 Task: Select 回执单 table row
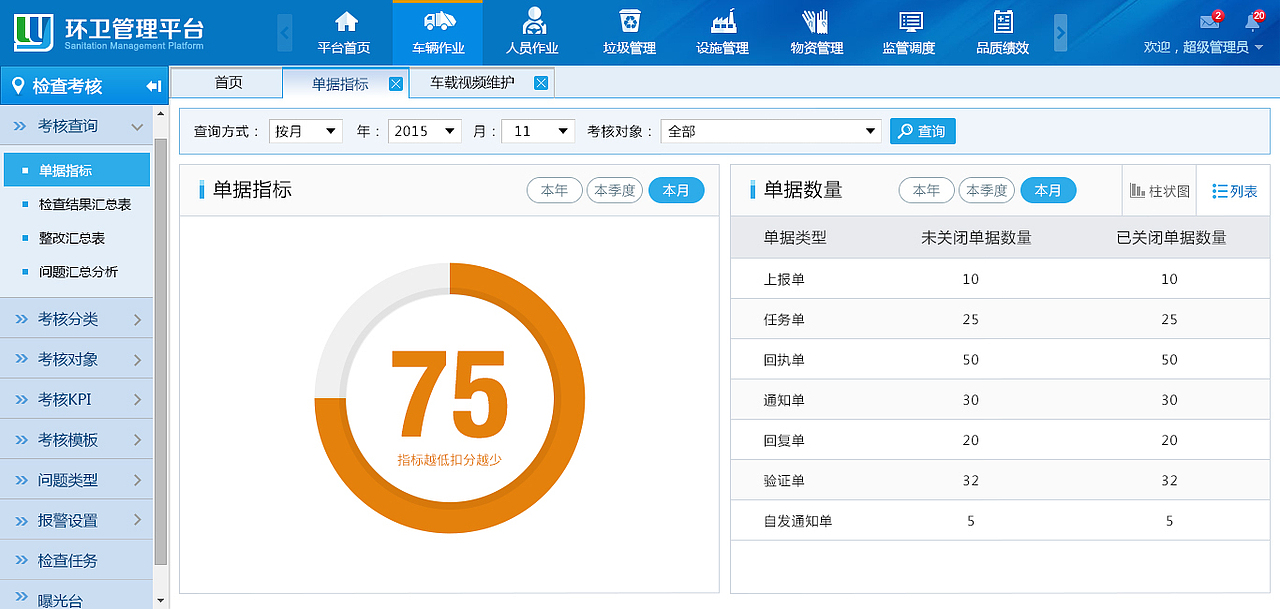click(1000, 359)
